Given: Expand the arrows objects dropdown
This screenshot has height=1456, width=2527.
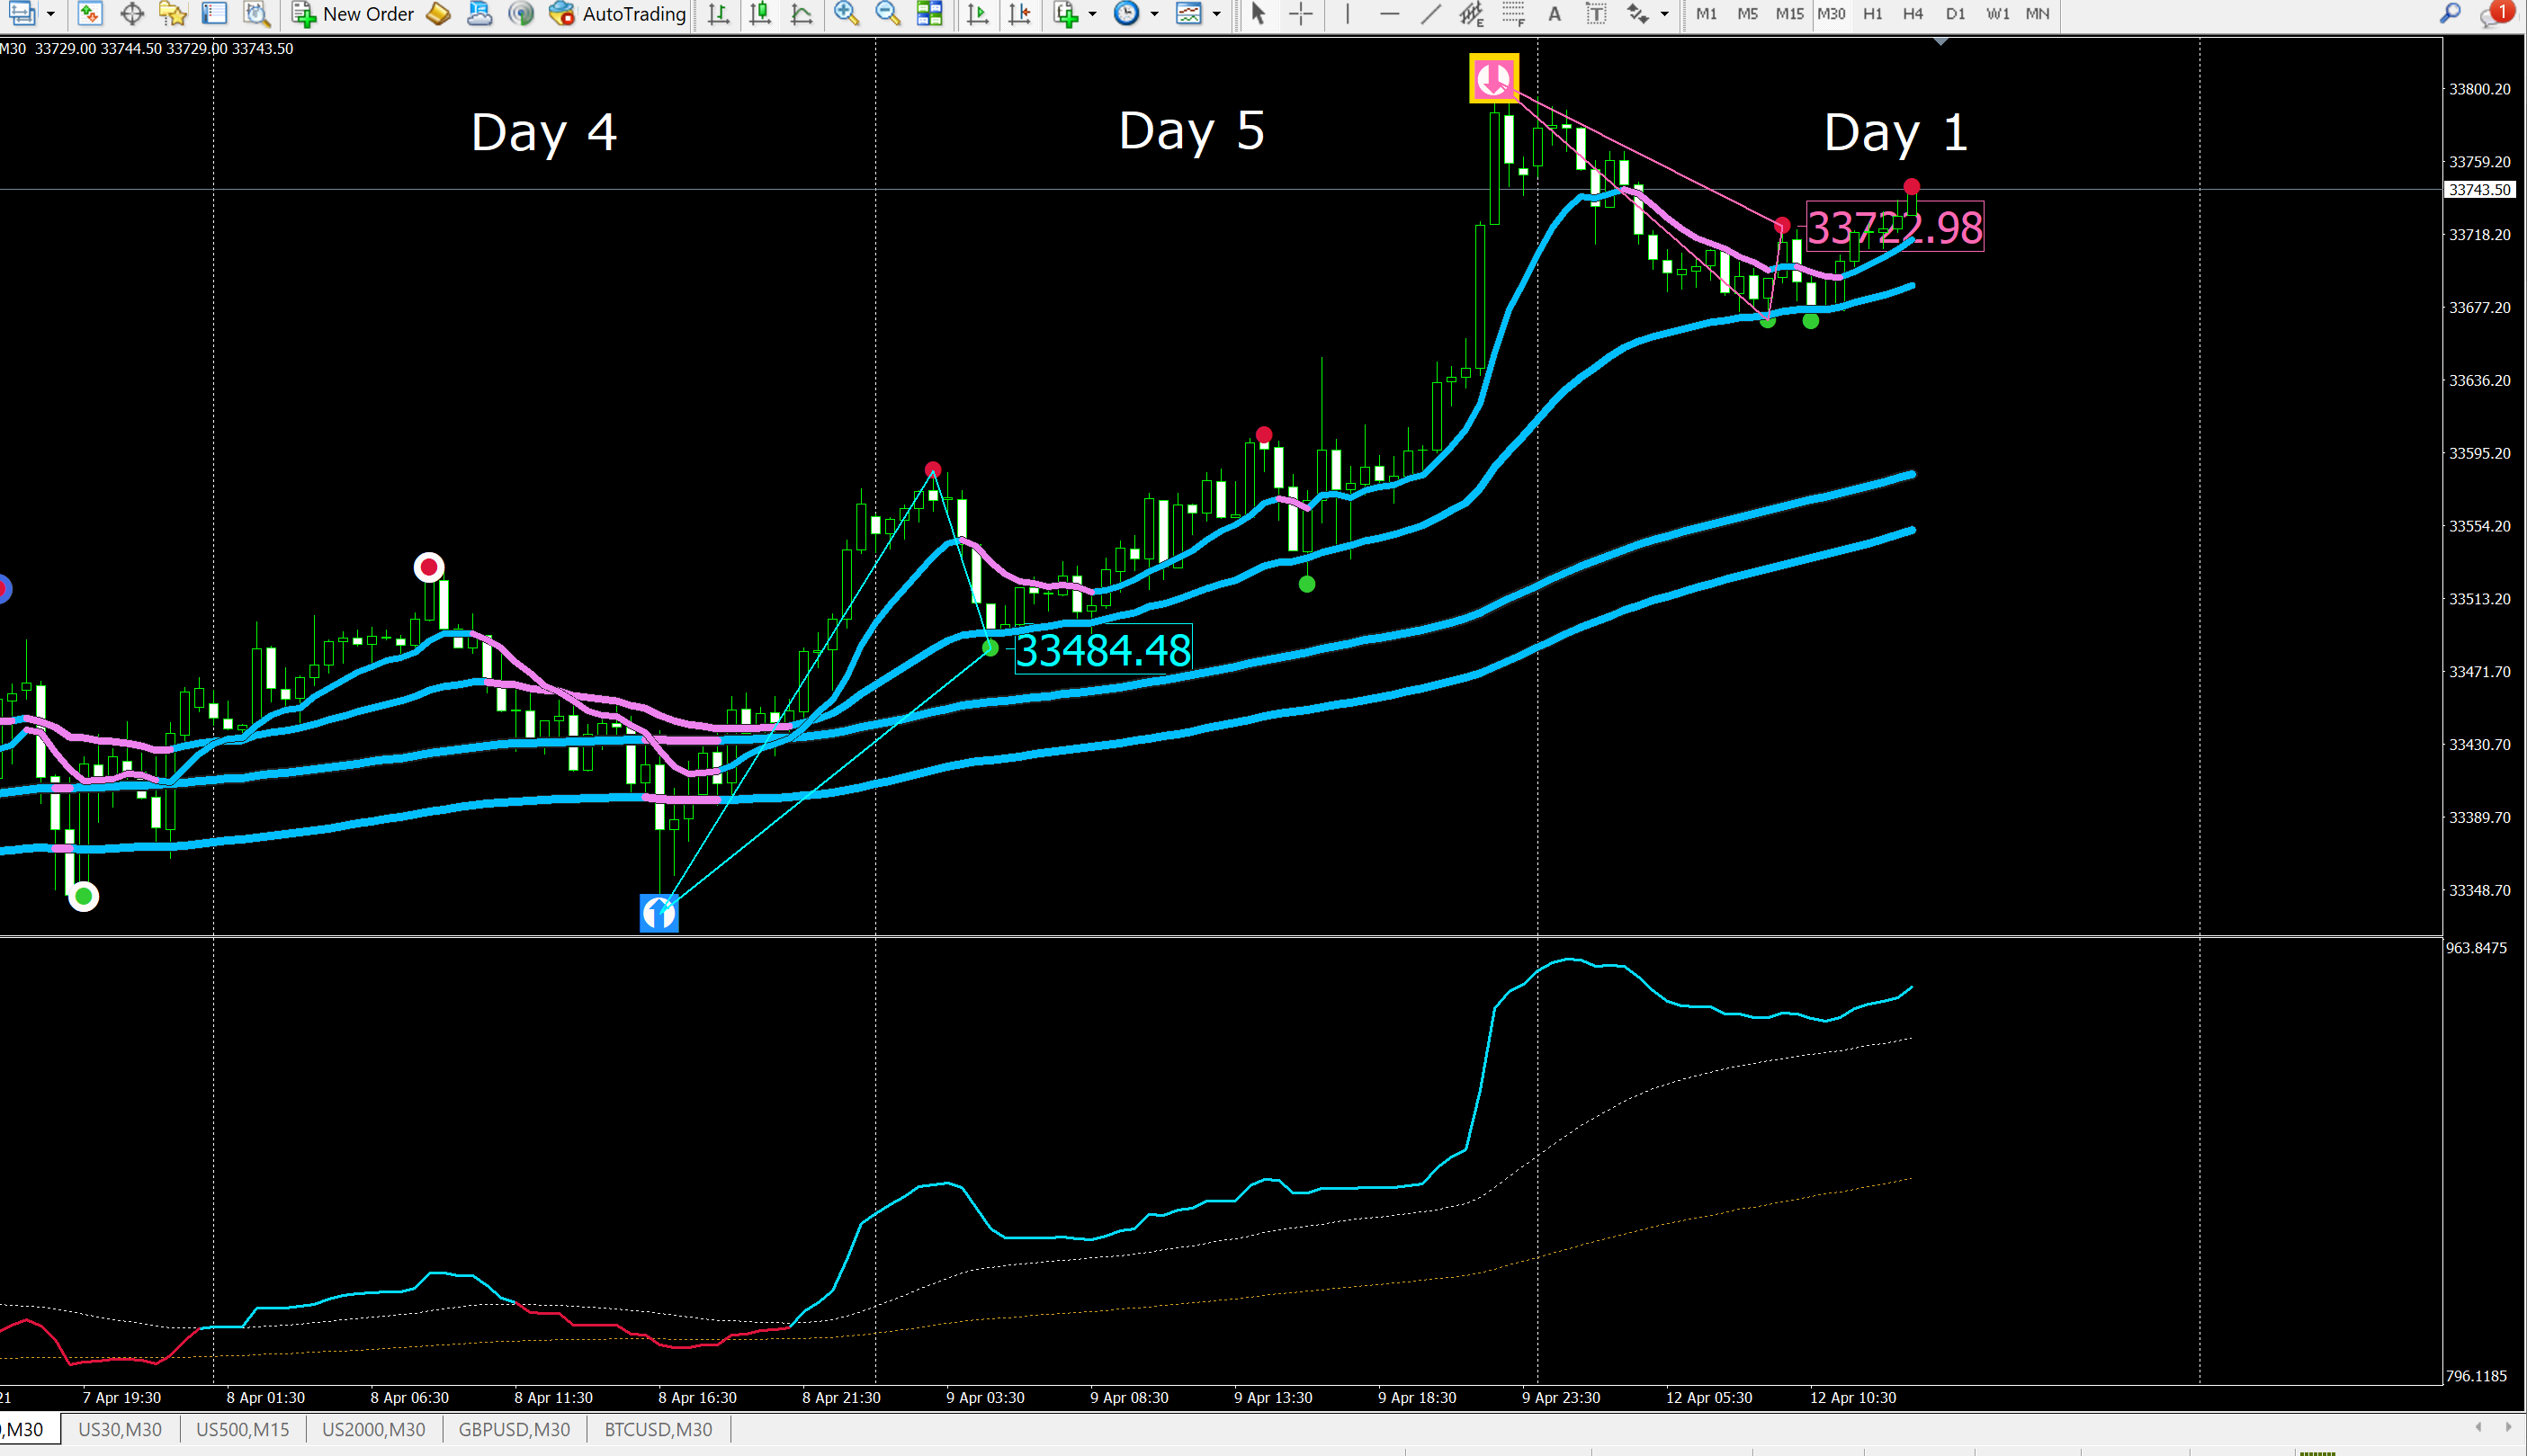Looking at the screenshot, I should (1664, 14).
